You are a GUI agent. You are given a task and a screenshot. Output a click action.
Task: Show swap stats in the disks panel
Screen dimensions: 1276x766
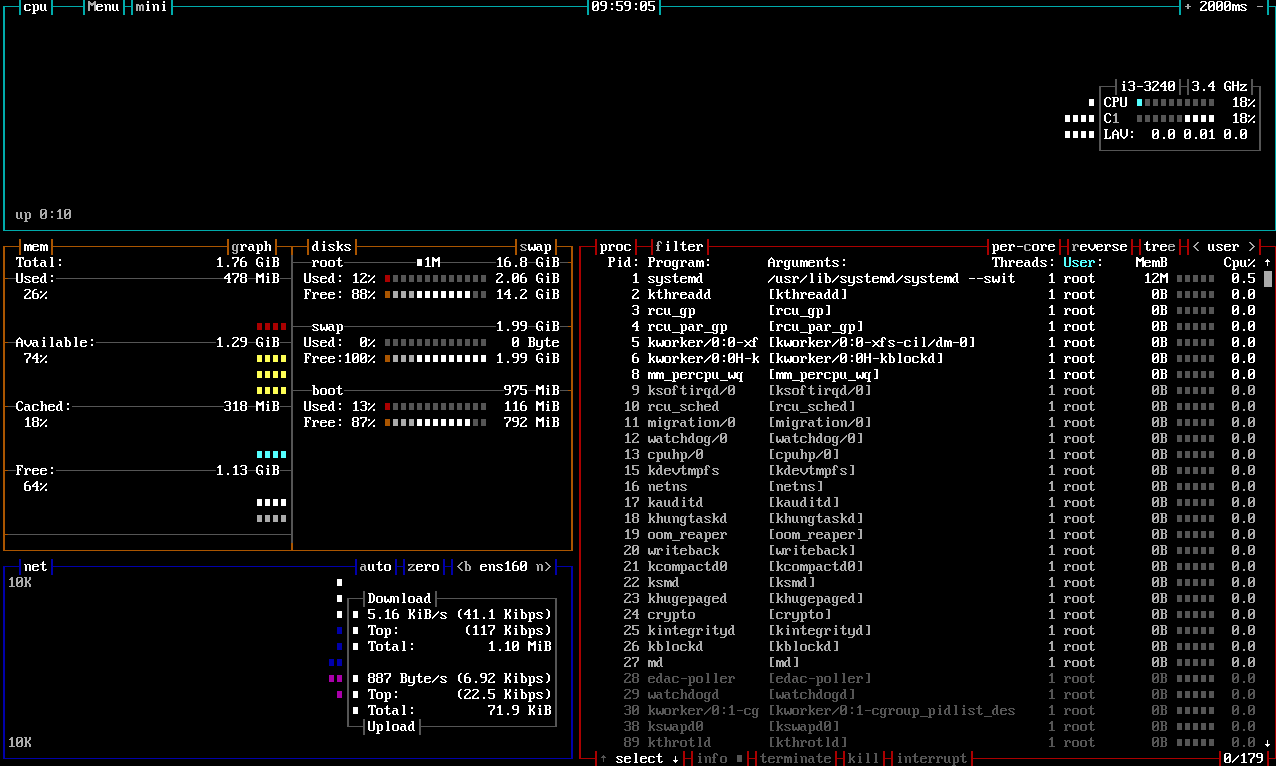pyautogui.click(x=537, y=246)
